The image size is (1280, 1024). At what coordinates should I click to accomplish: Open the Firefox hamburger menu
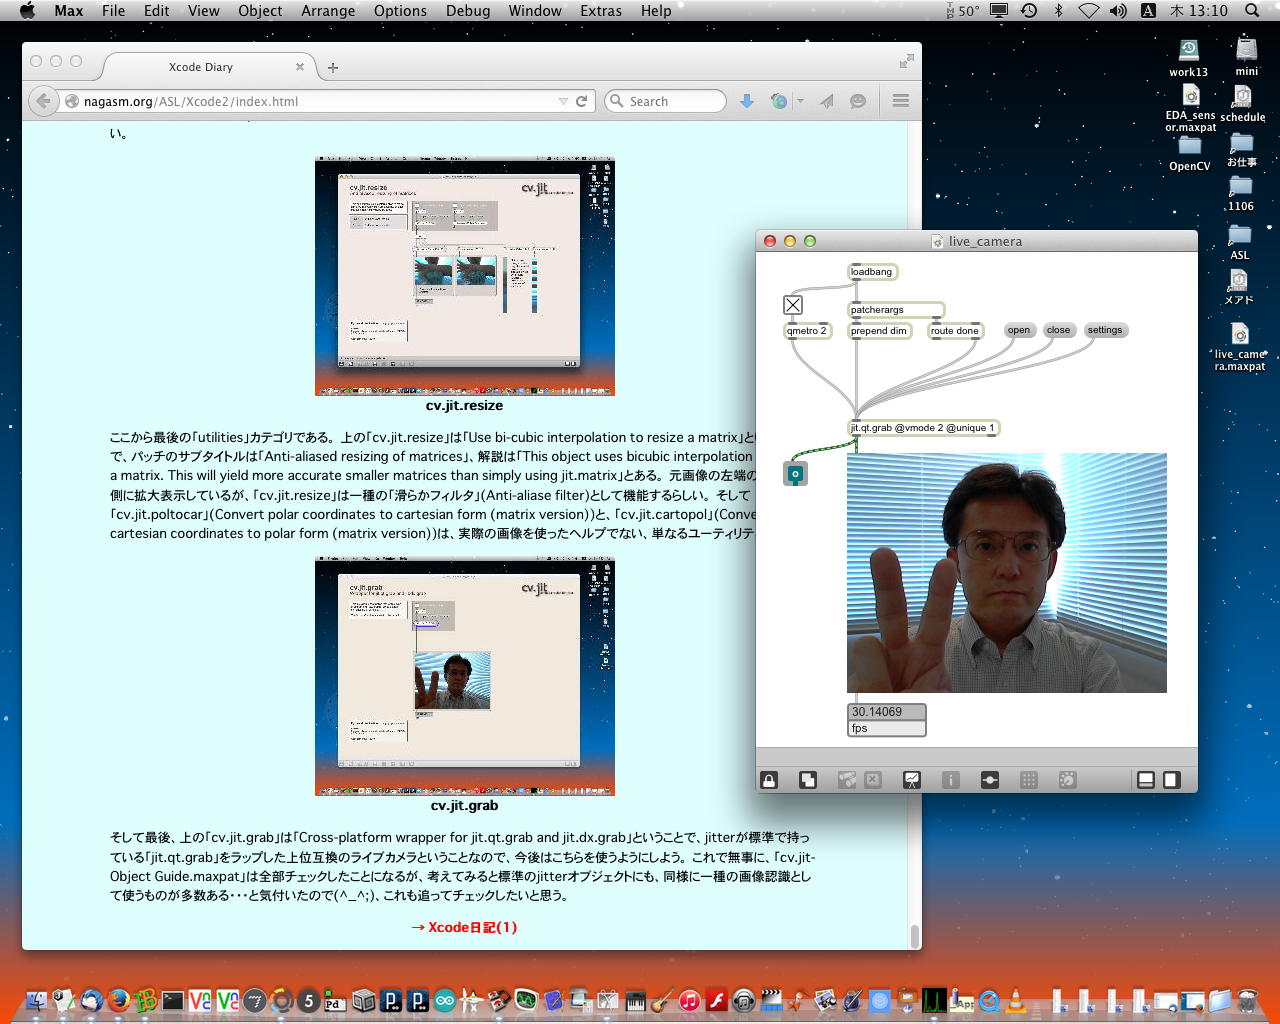coord(900,101)
